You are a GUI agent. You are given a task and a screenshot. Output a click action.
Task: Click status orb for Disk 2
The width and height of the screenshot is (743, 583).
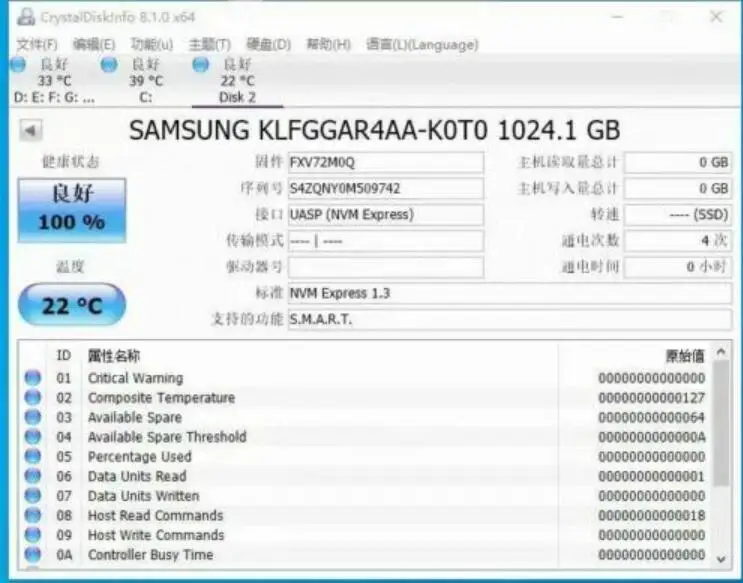200,64
